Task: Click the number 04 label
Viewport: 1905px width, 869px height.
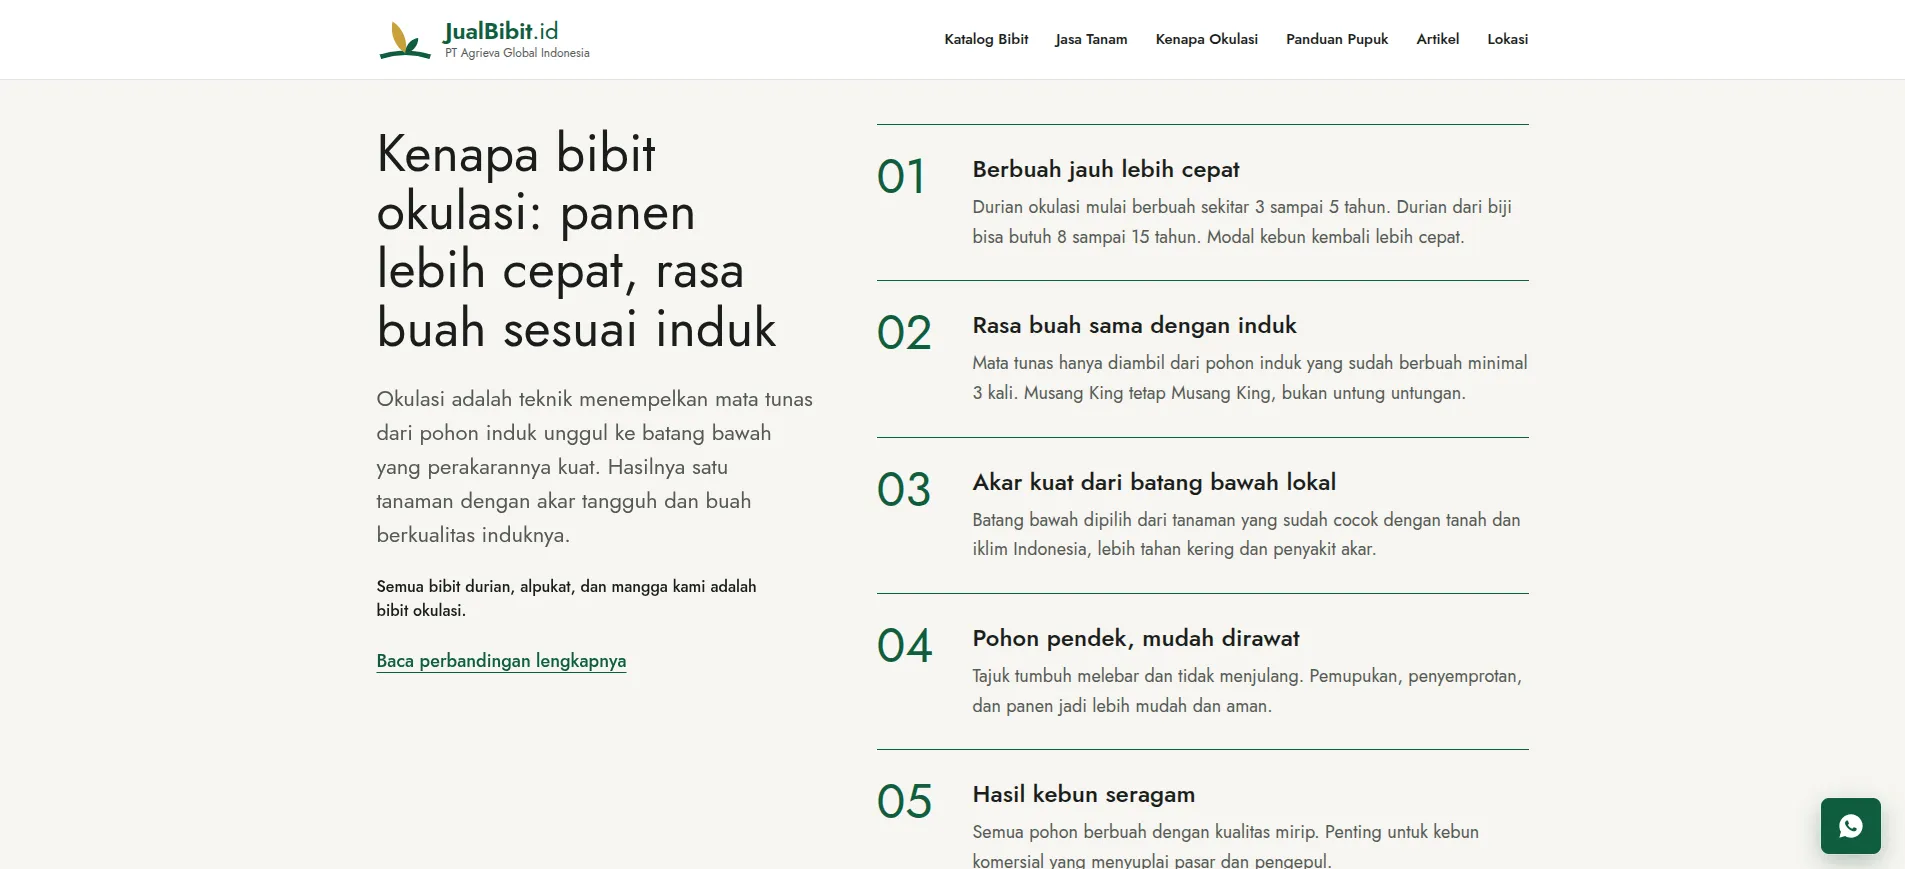Action: pos(904,646)
